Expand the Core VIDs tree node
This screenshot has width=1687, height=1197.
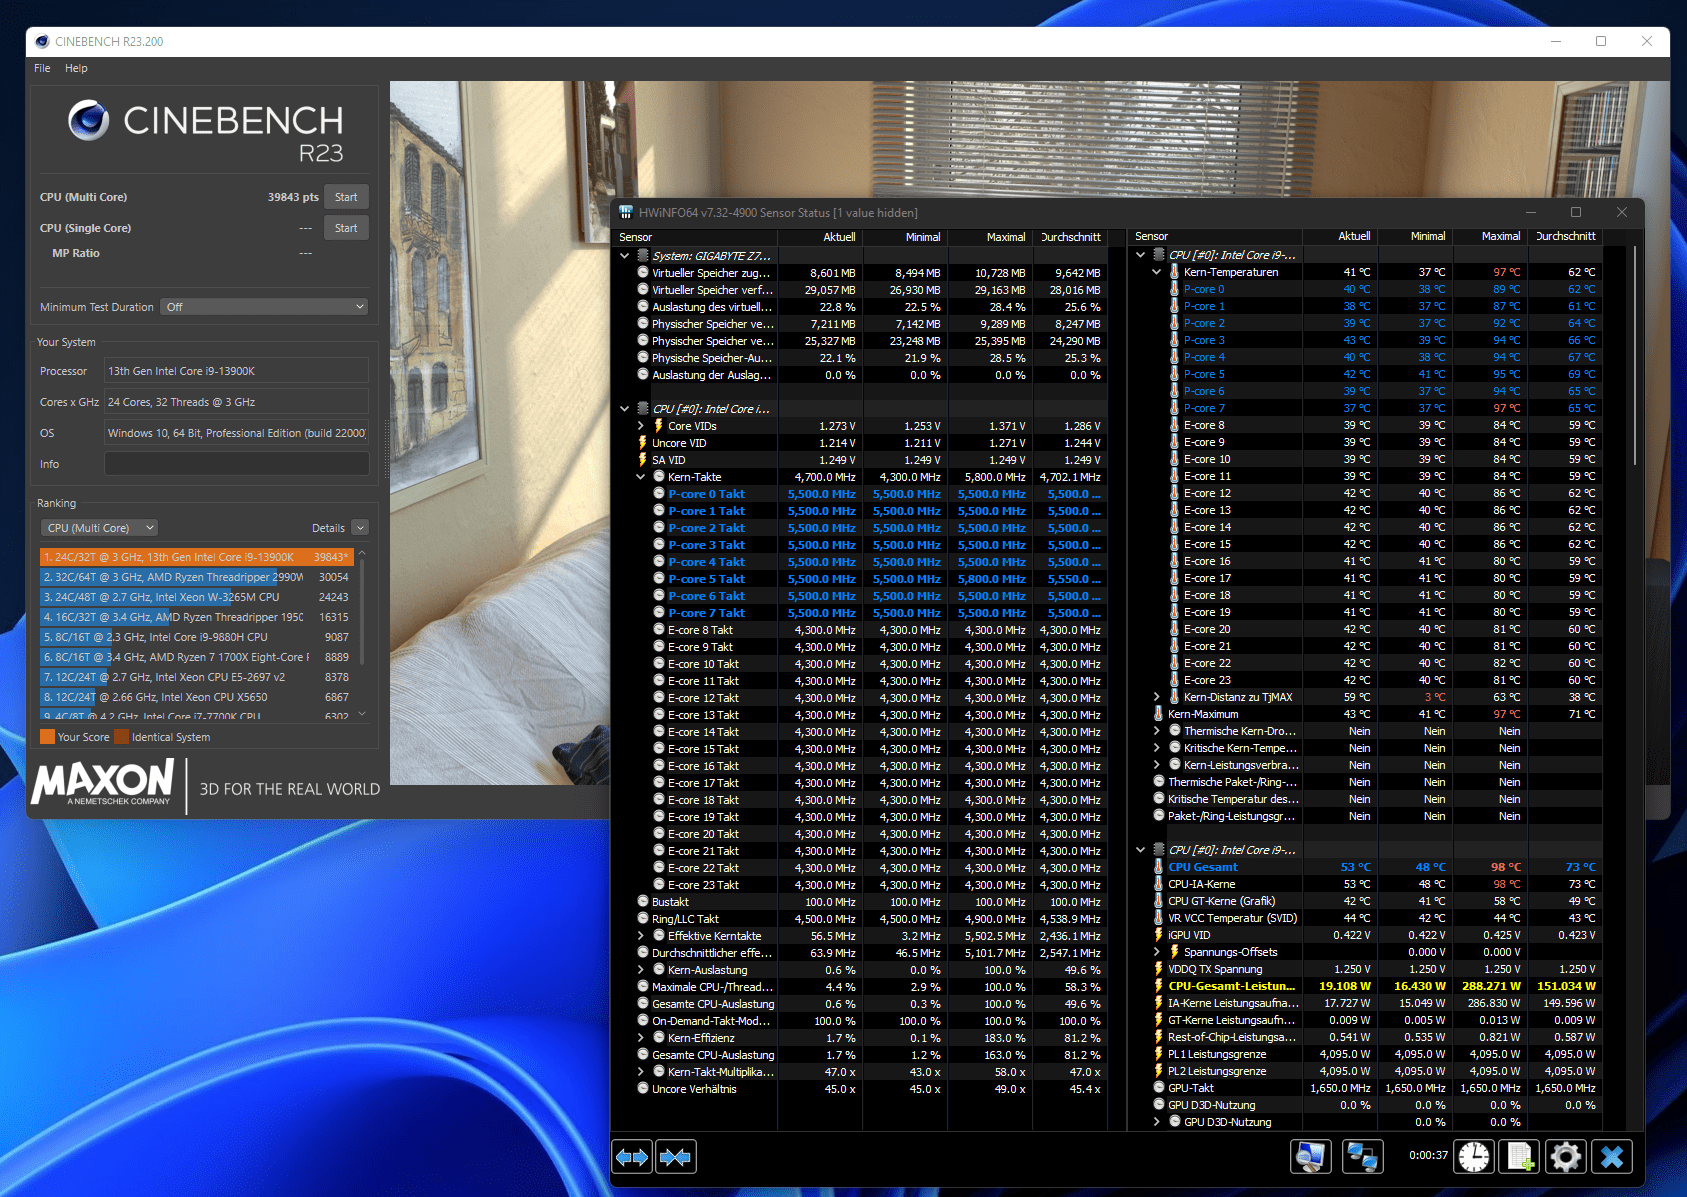(641, 426)
